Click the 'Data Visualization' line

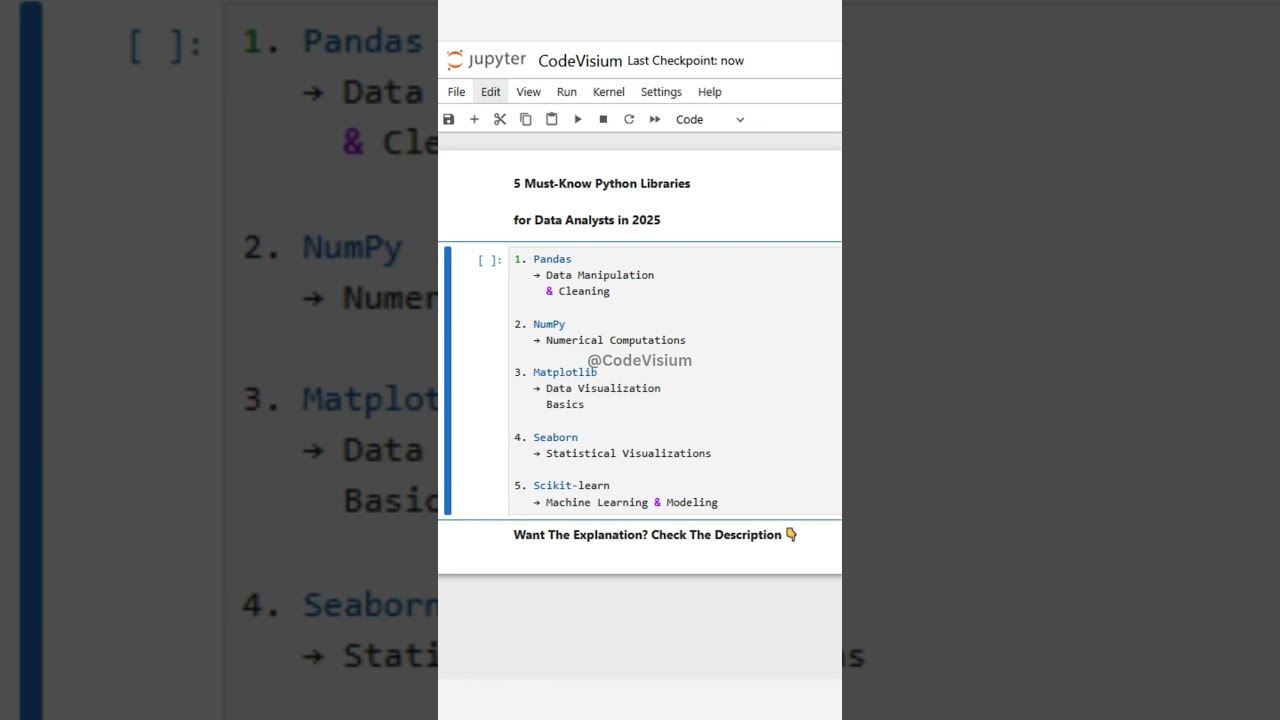pos(596,388)
